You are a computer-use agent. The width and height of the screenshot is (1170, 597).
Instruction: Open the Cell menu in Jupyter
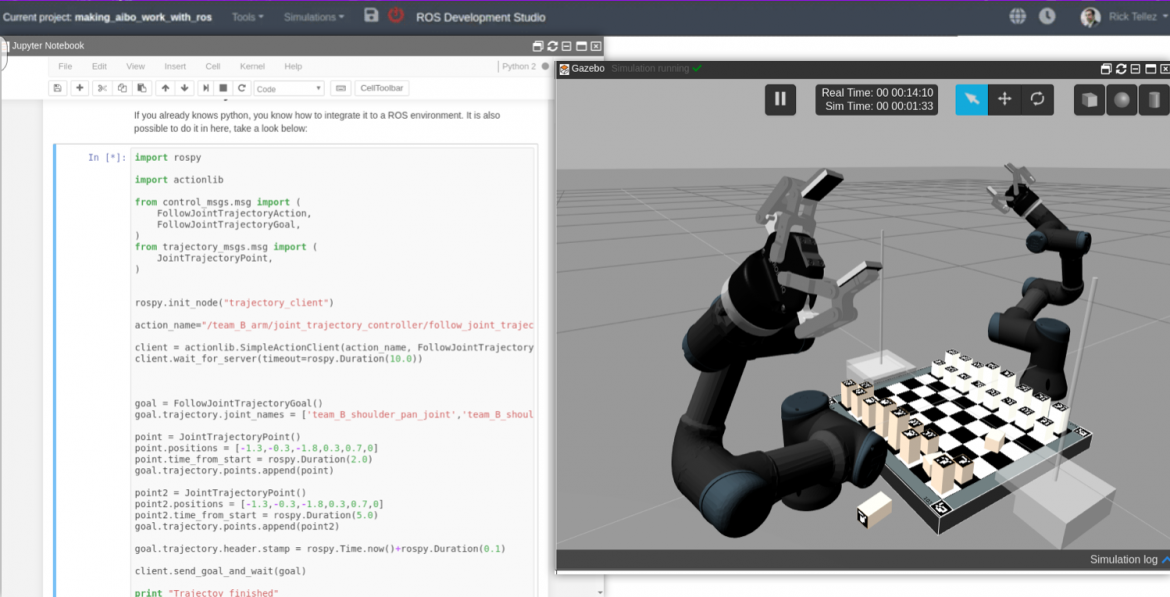[213, 66]
